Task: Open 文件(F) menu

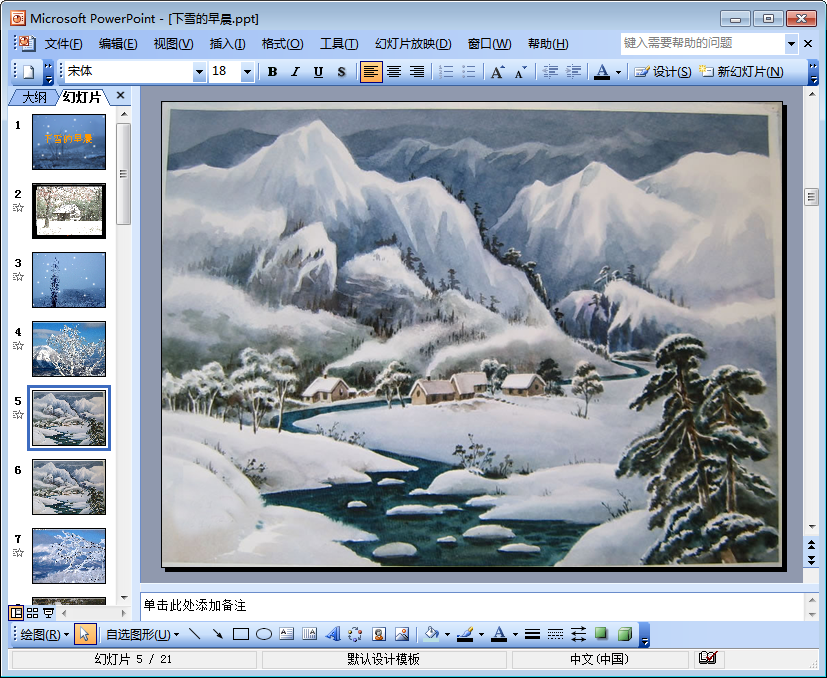Action: [x=63, y=44]
